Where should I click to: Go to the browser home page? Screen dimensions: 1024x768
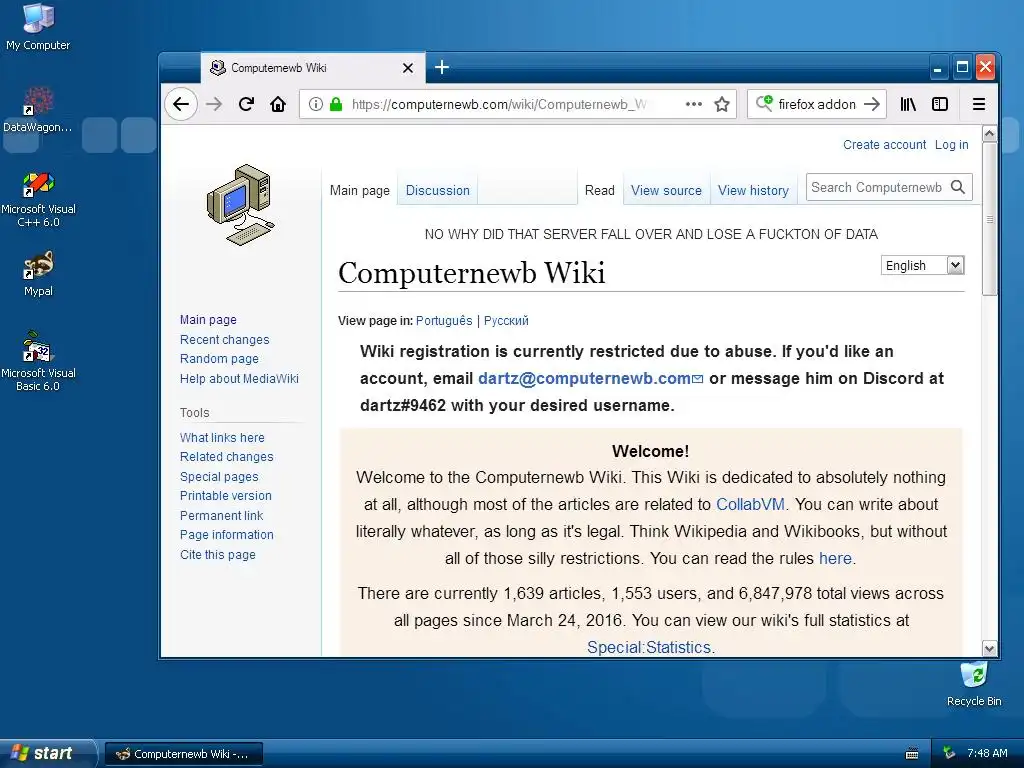(278, 104)
